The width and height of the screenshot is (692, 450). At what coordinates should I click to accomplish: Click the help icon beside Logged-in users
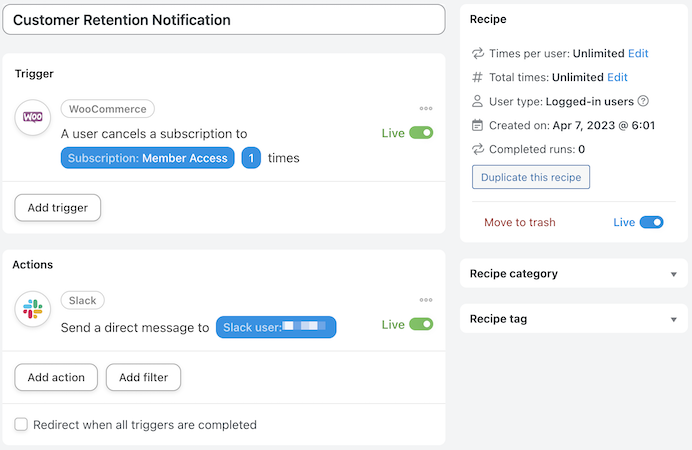643,101
